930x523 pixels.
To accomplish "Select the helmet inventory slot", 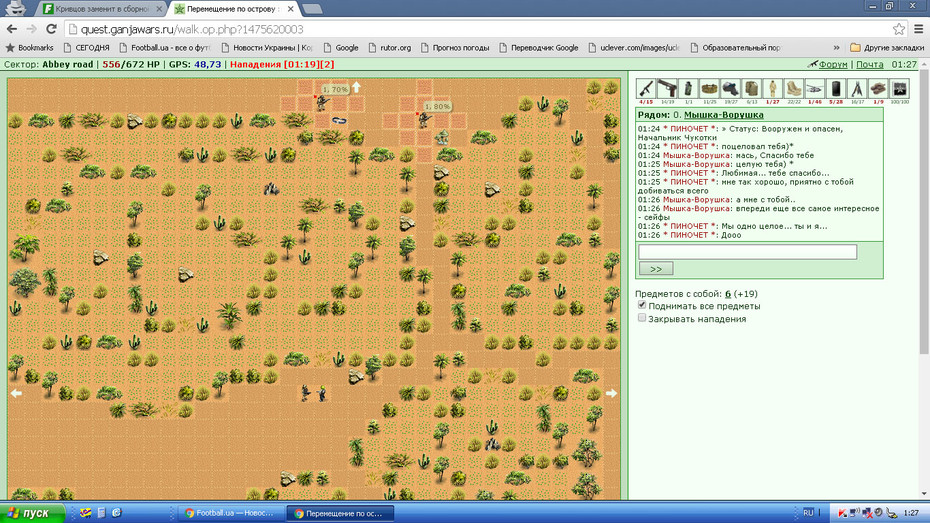I will tap(730, 88).
